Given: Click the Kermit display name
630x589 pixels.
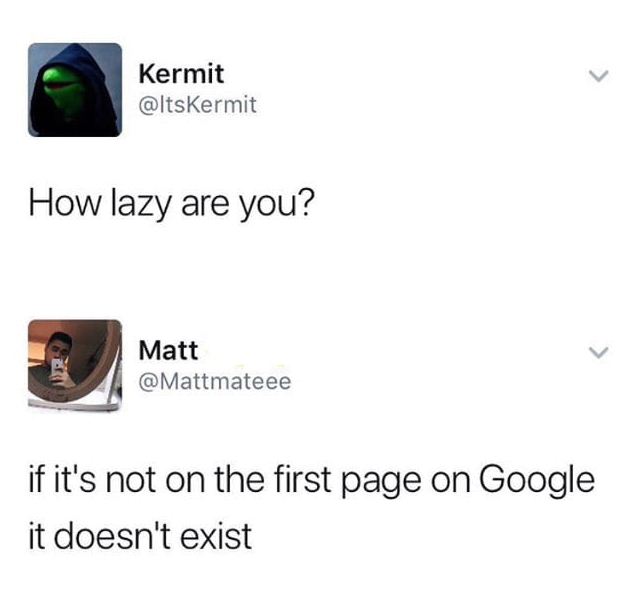Looking at the screenshot, I should click(x=181, y=74).
